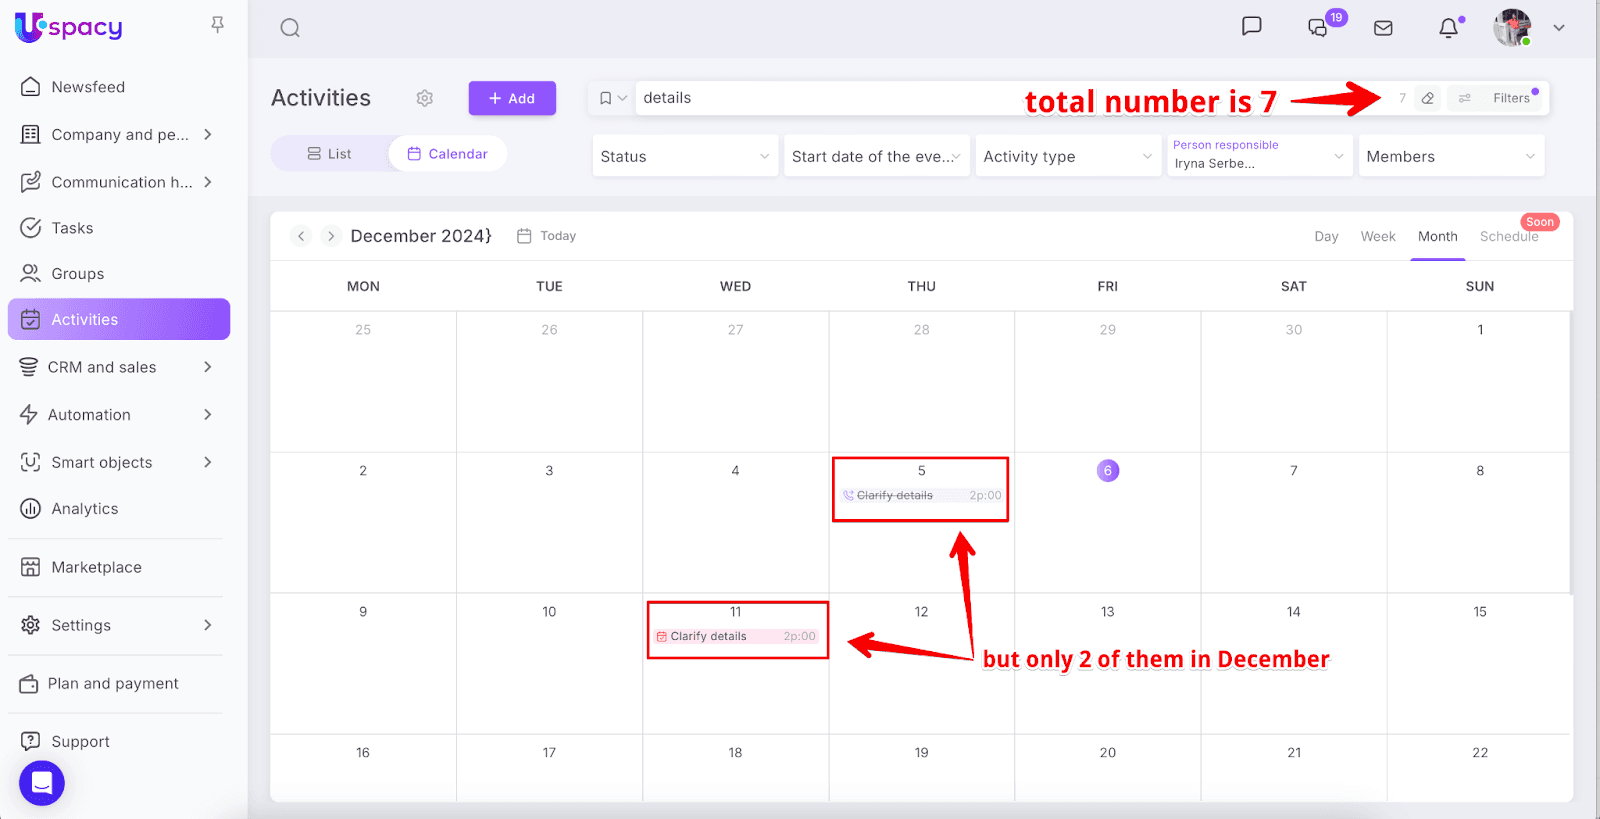
Task: Clear search with the eraser icon
Action: (1428, 98)
